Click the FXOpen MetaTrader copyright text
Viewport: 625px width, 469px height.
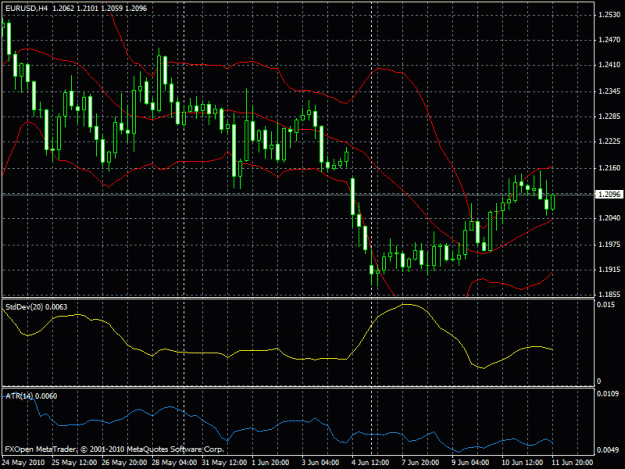pyautogui.click(x=114, y=449)
